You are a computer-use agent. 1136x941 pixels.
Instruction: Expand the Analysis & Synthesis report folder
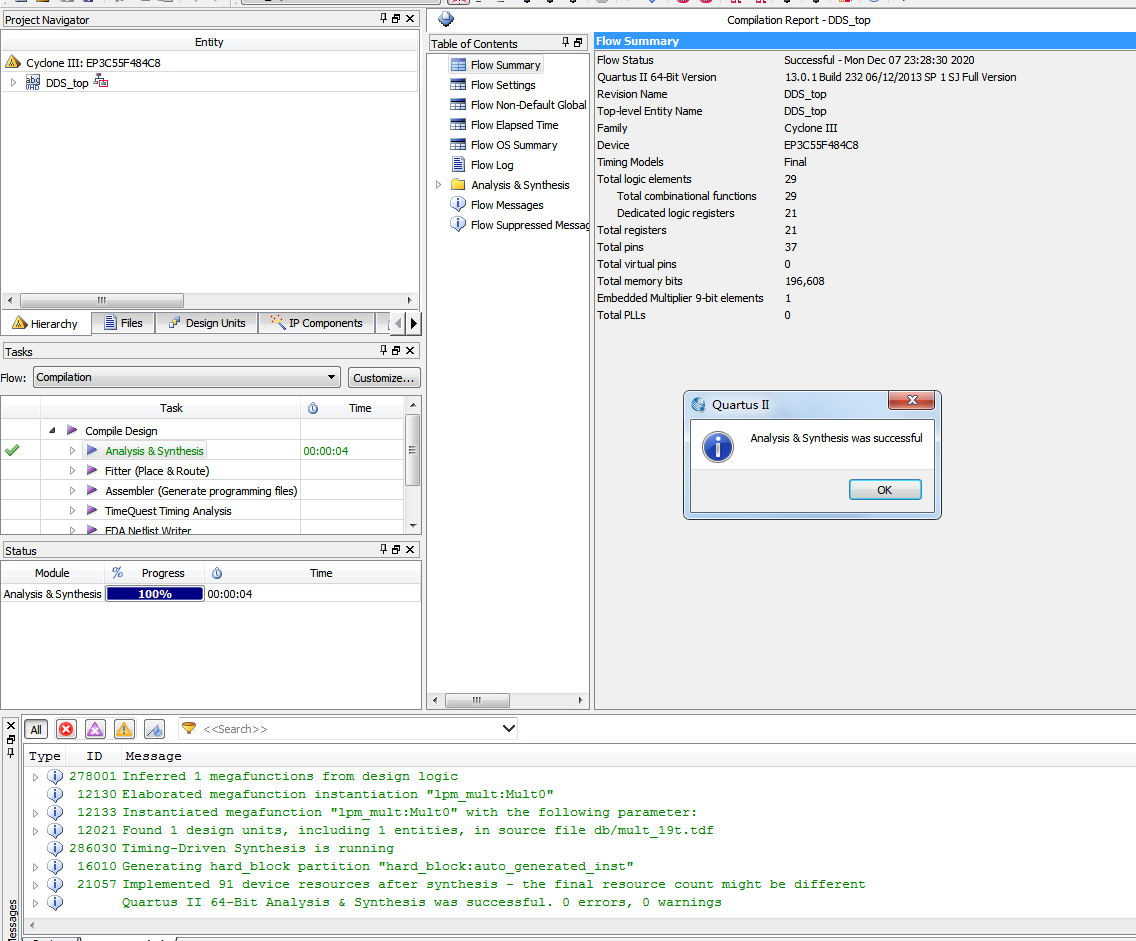click(438, 185)
